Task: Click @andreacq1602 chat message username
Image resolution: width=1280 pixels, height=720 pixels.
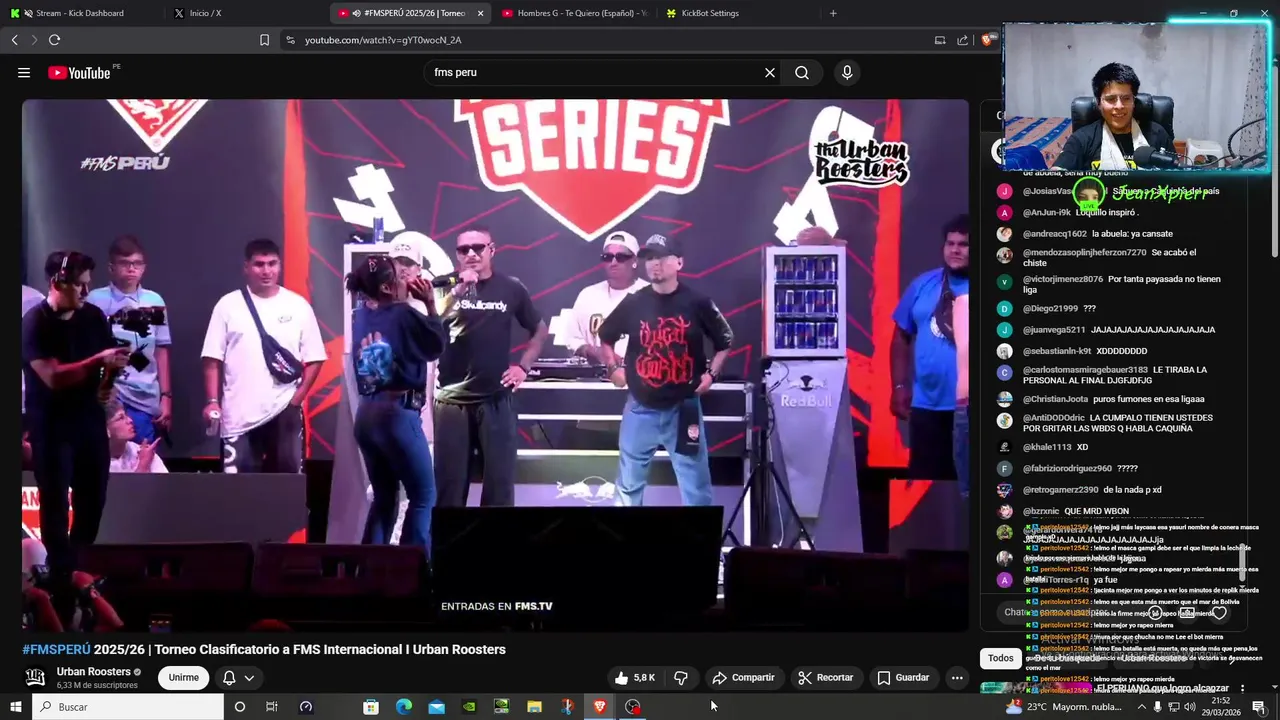Action: [x=1054, y=234]
